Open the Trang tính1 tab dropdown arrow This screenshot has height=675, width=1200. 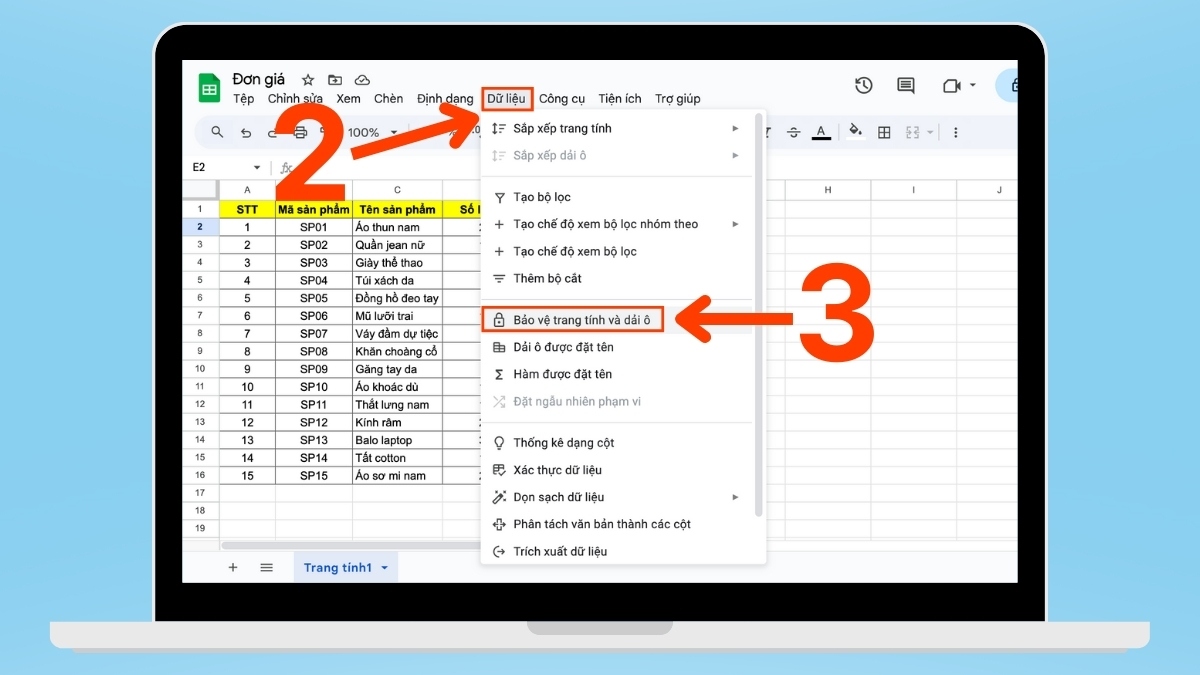385,568
